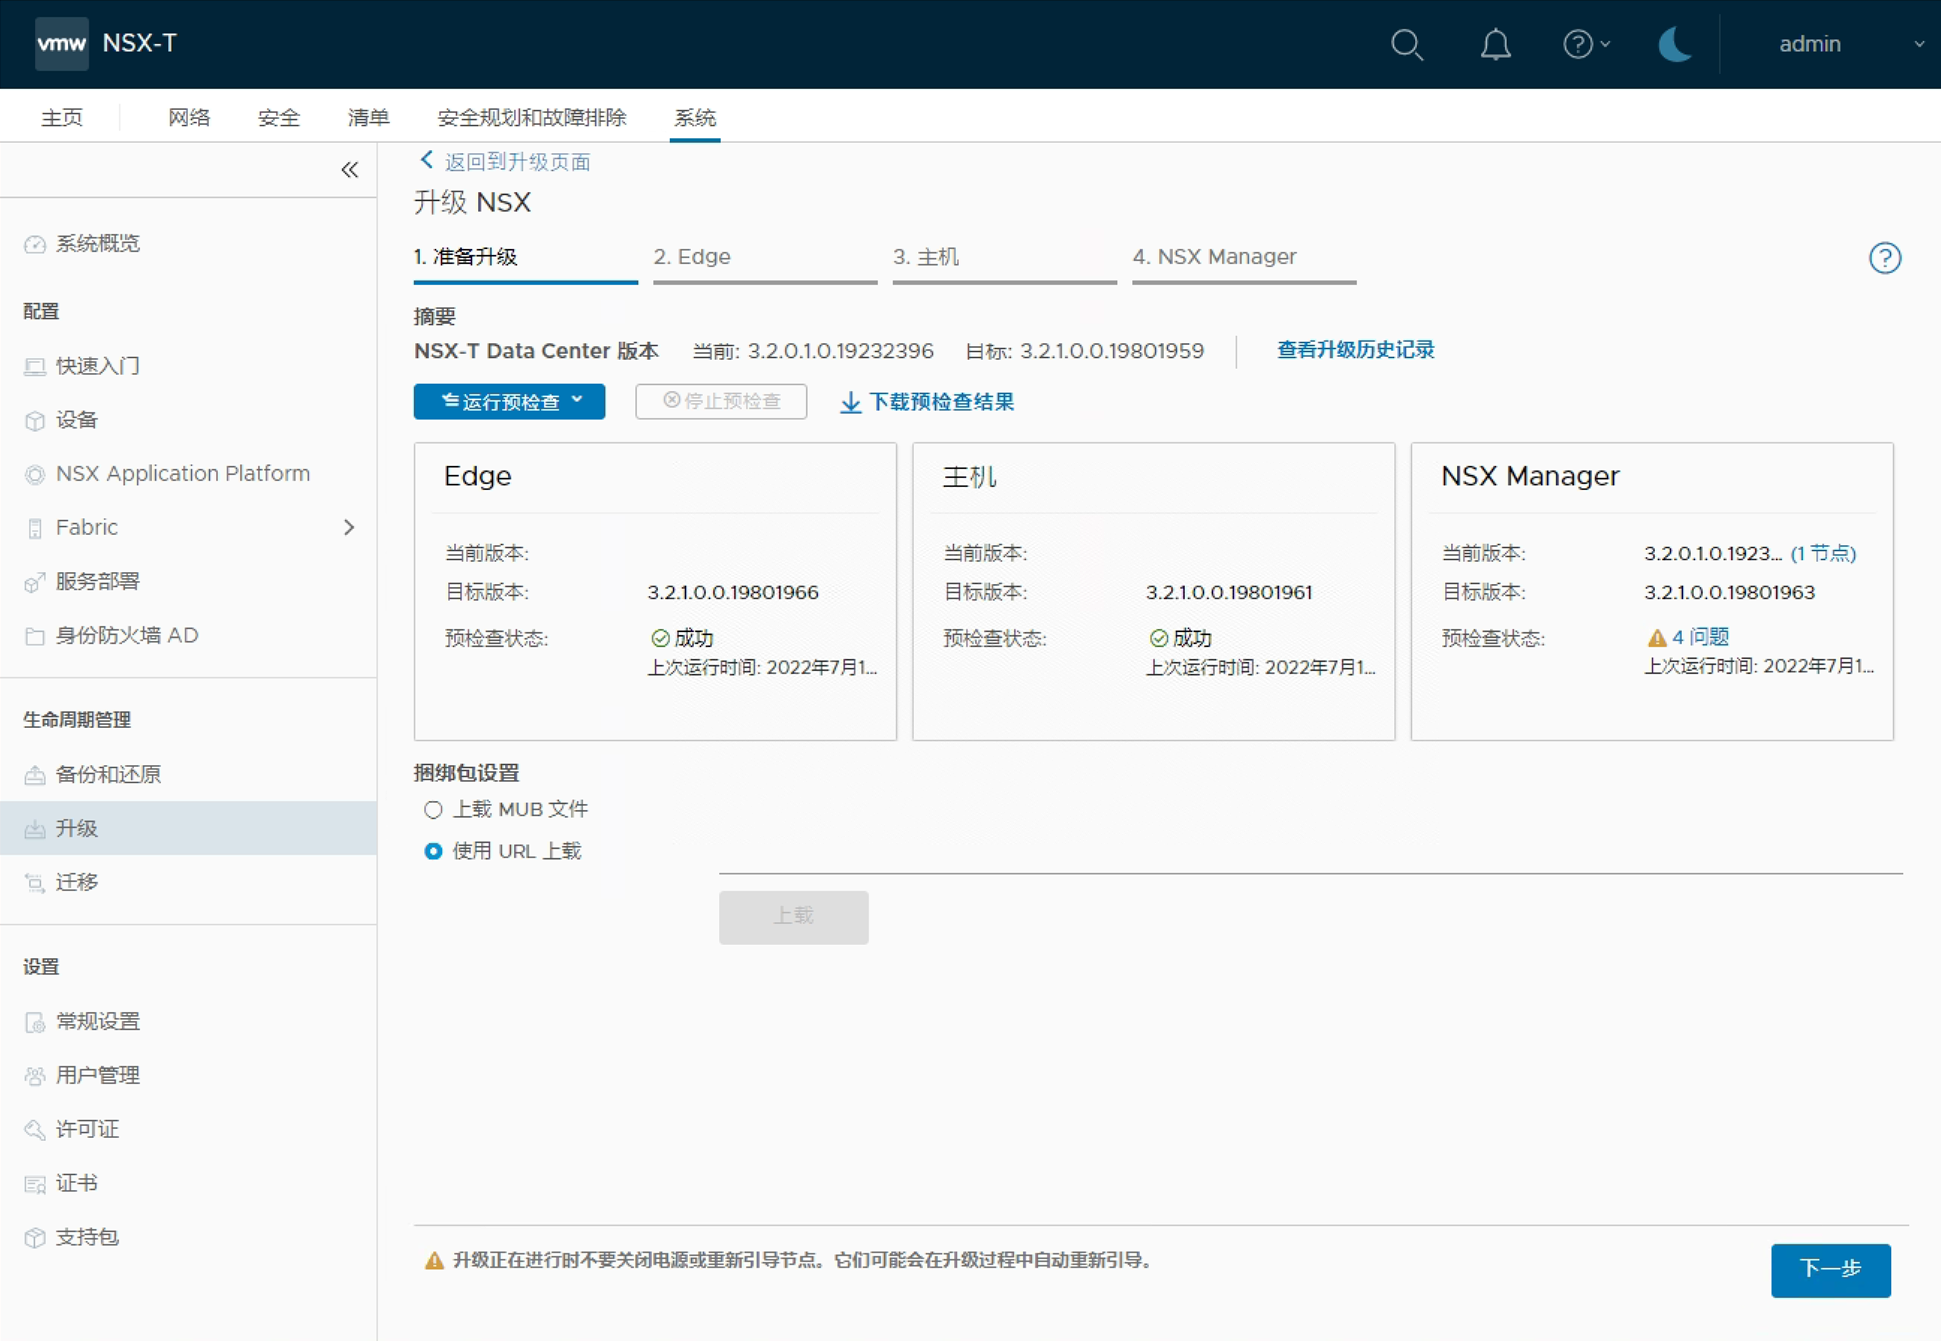Open 备份和还原 sidebar item
Image resolution: width=1941 pixels, height=1341 pixels.
click(108, 774)
